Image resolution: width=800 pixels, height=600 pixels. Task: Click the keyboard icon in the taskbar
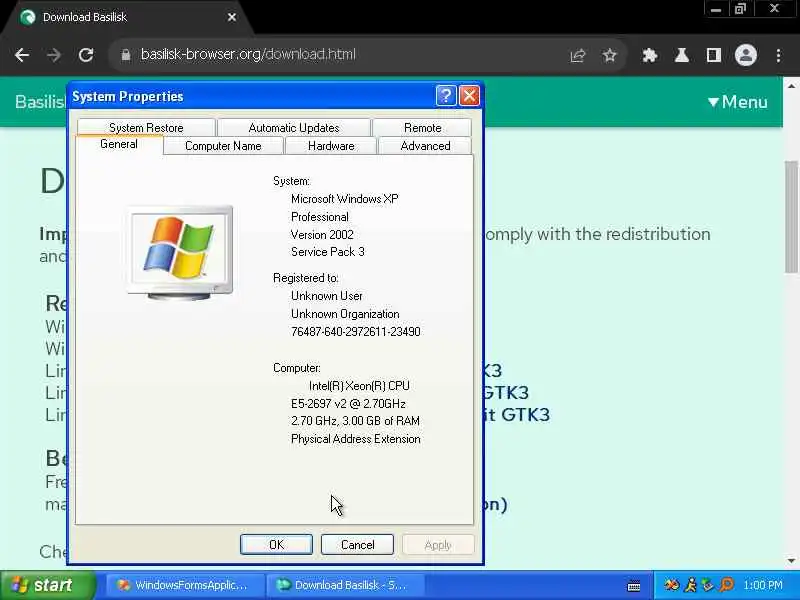pyautogui.click(x=634, y=586)
